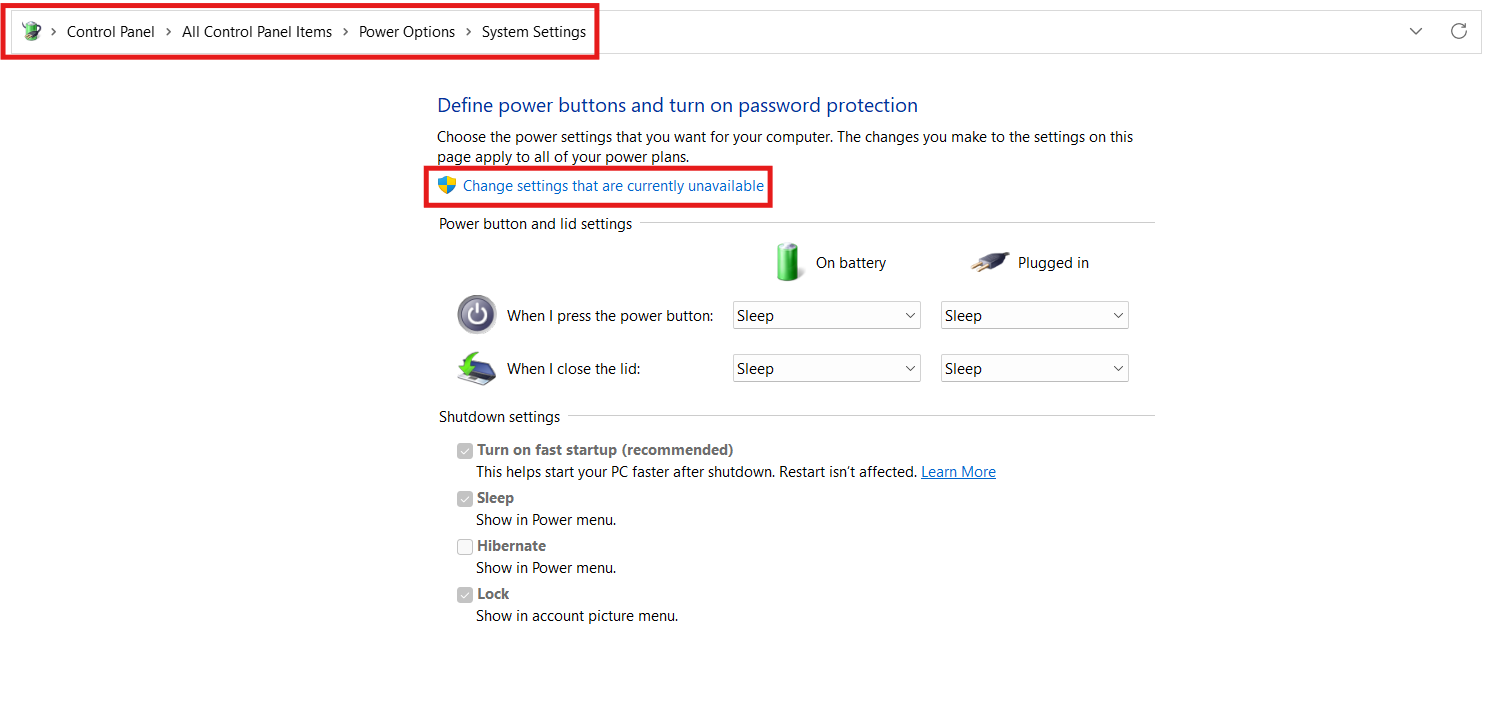Uncheck Turn on fast startup
The image size is (1486, 727).
(x=465, y=450)
